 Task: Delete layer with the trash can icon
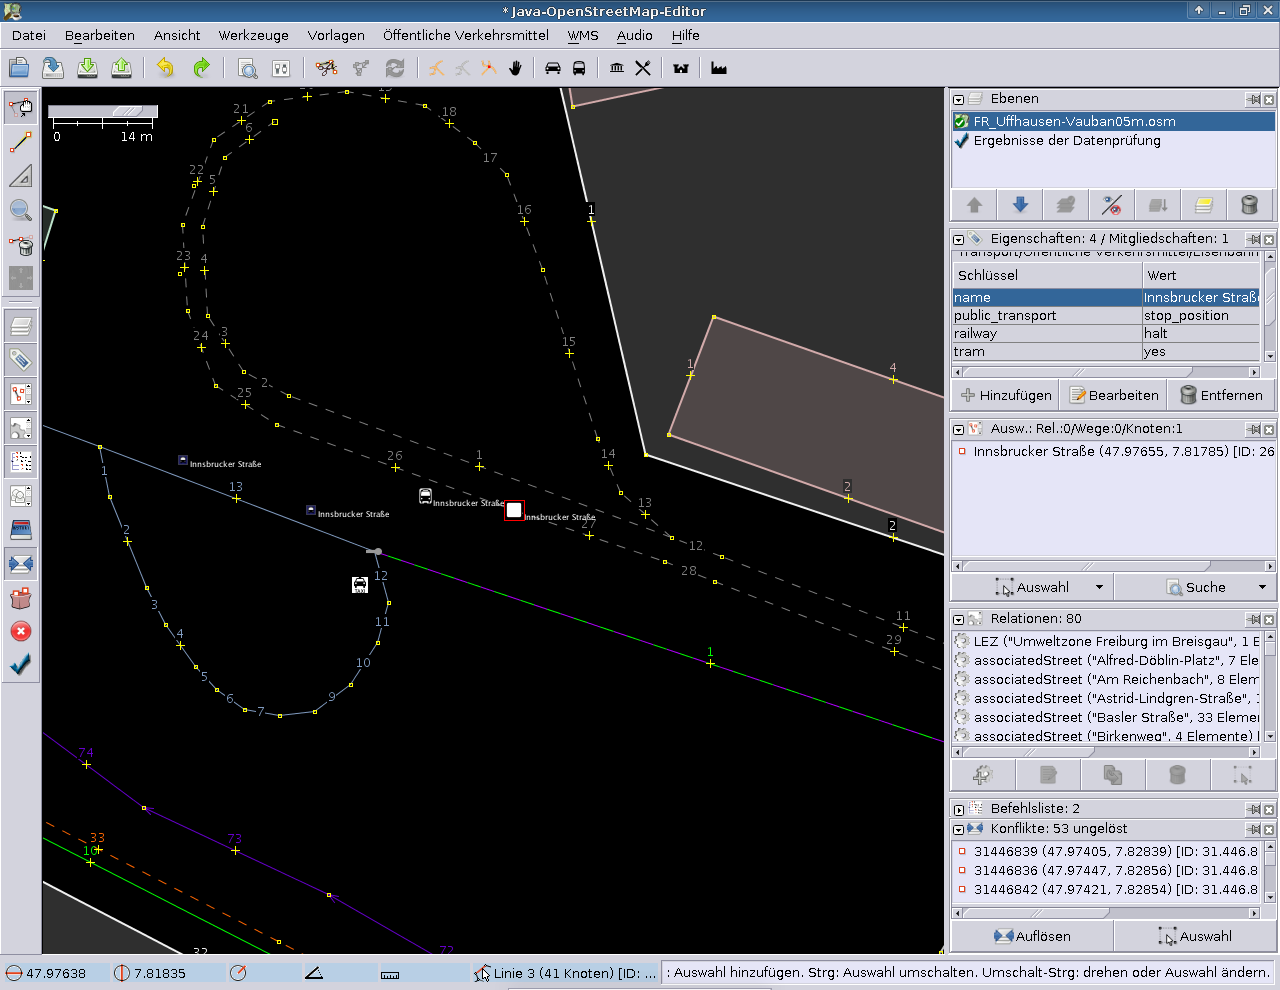click(1249, 205)
